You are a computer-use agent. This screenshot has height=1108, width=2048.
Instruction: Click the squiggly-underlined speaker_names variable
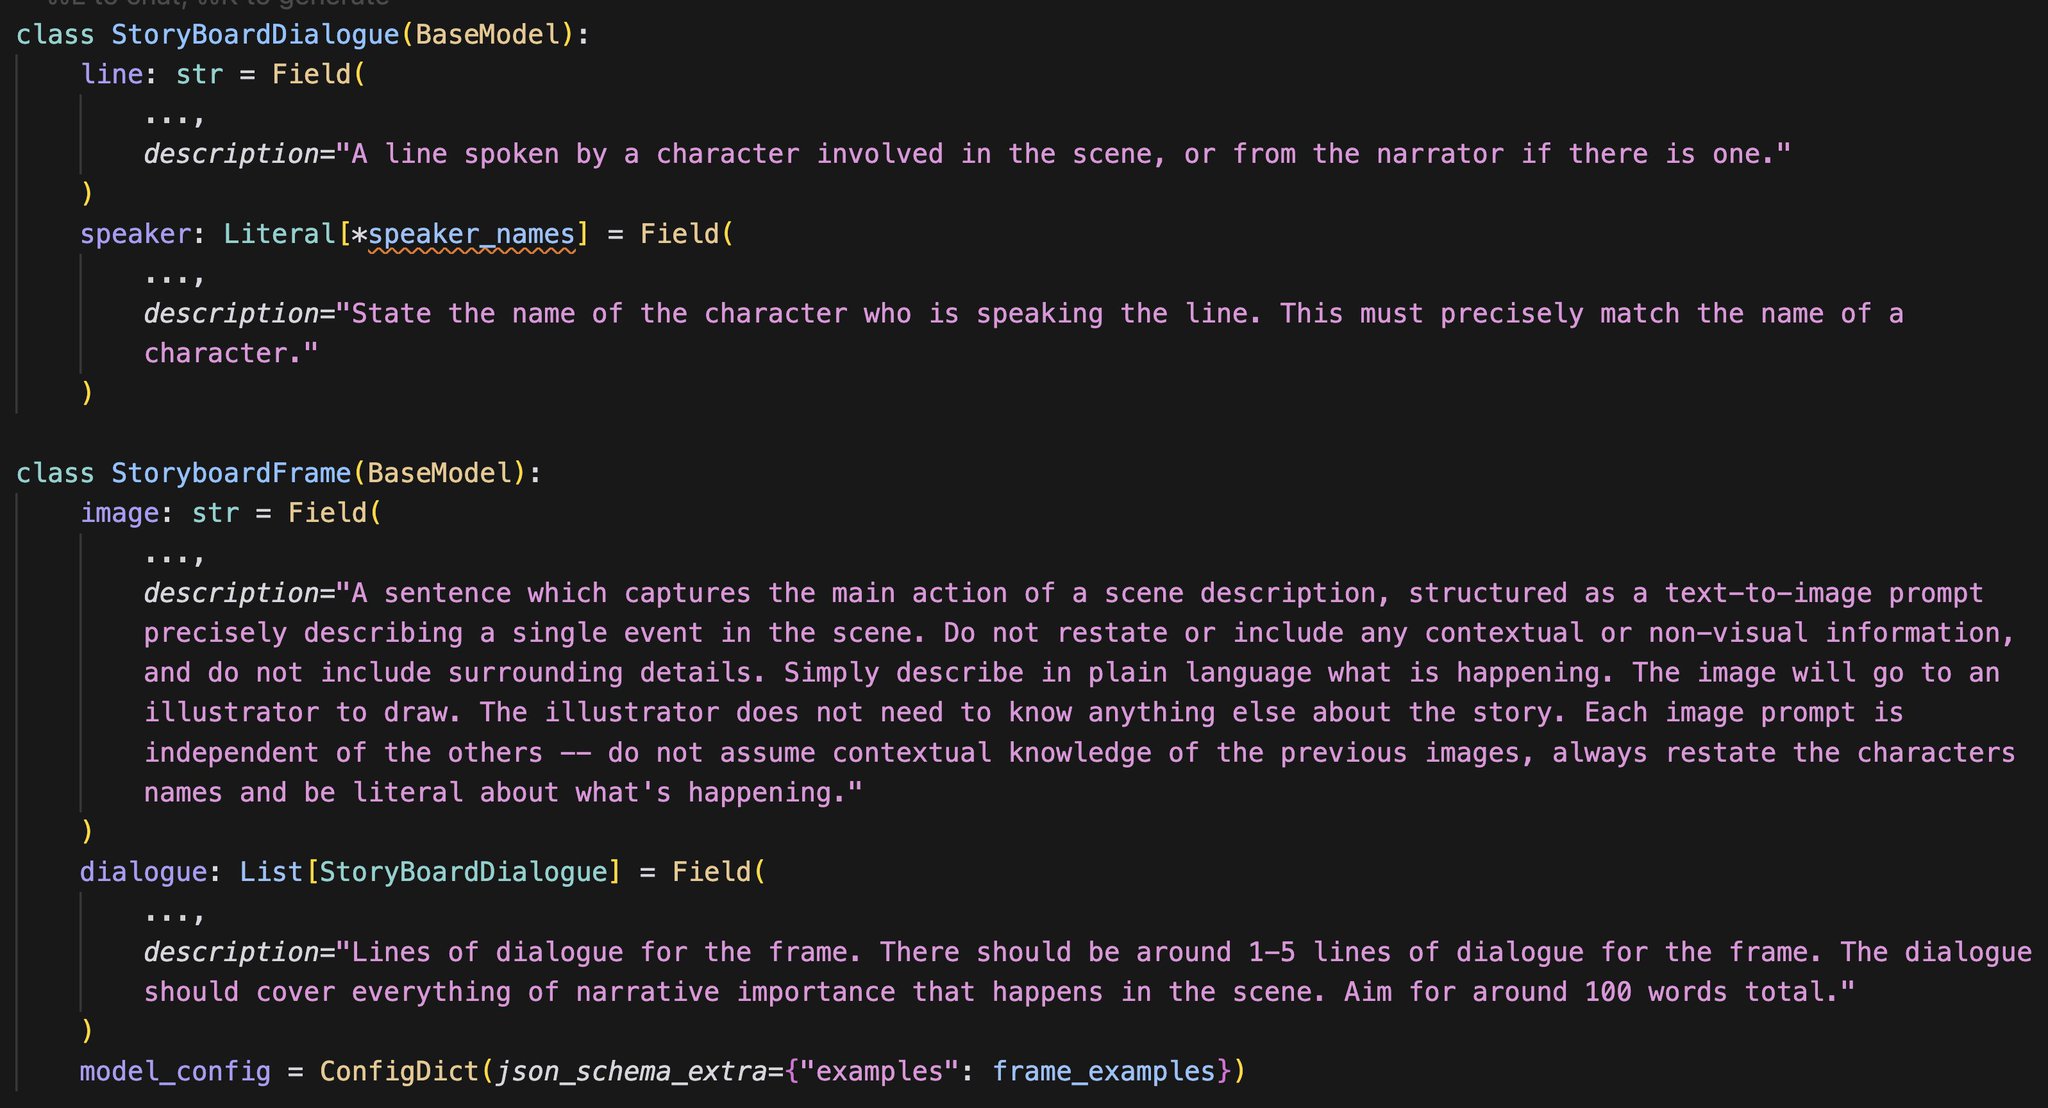point(472,234)
